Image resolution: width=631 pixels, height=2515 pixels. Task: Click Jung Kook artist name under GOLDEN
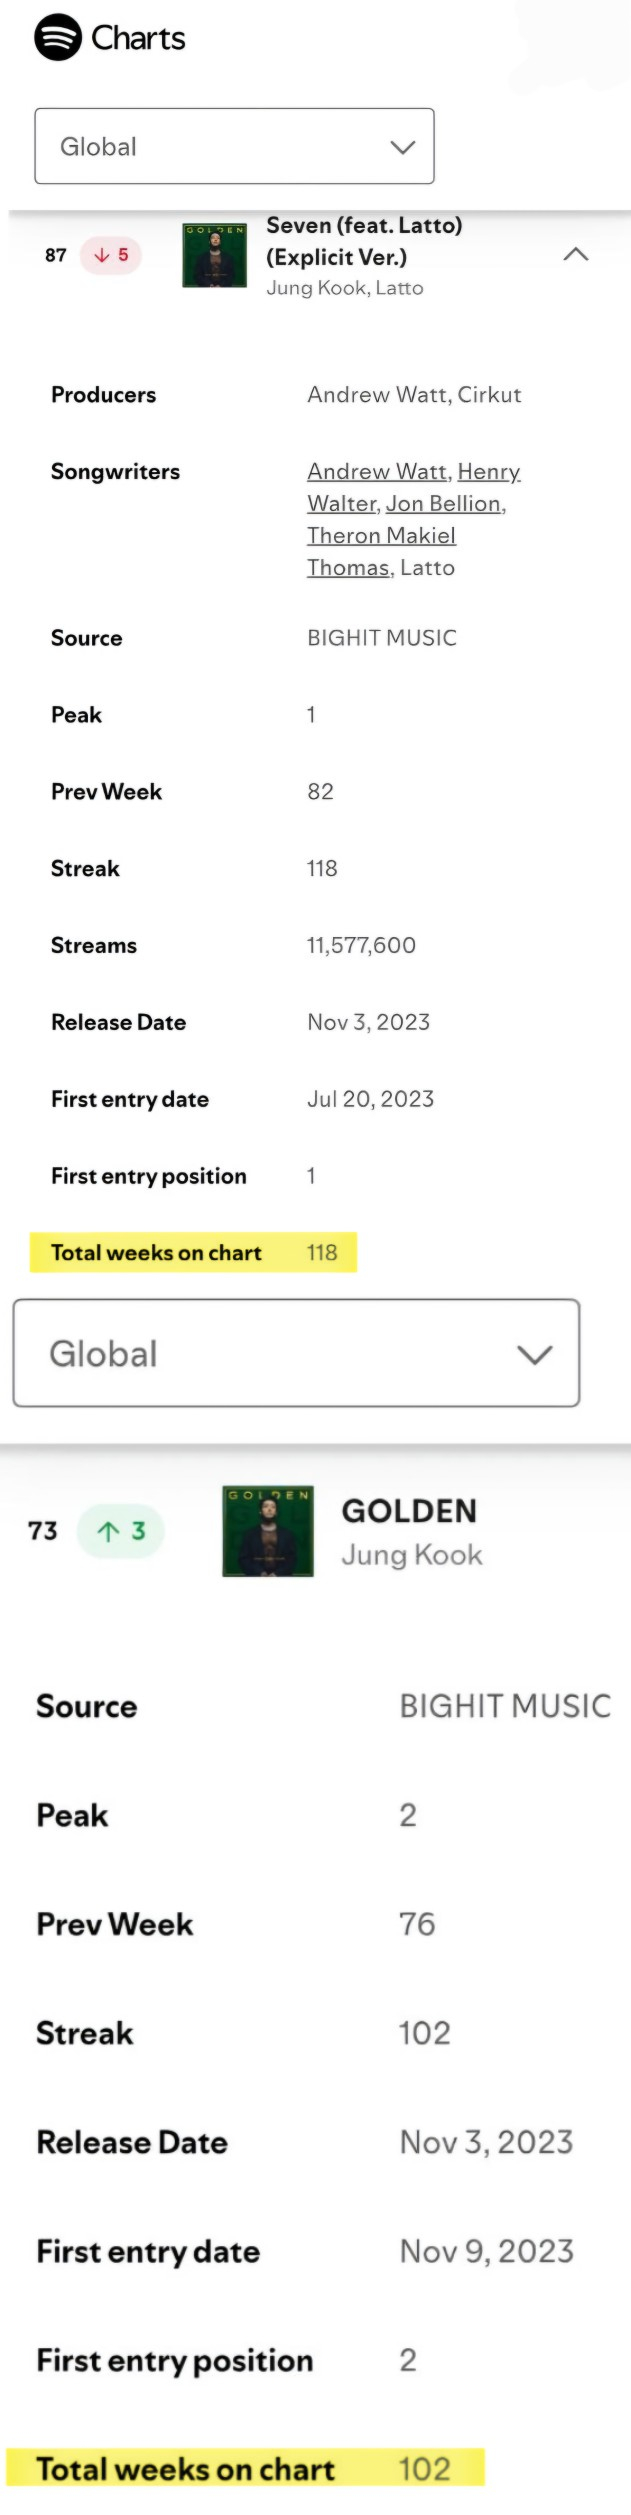[x=412, y=1555]
